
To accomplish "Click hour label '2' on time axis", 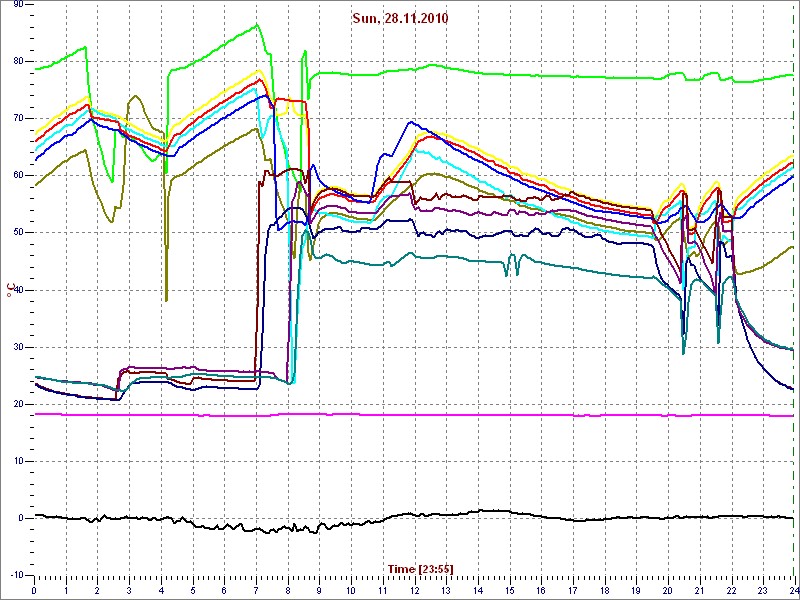I will coord(98,592).
